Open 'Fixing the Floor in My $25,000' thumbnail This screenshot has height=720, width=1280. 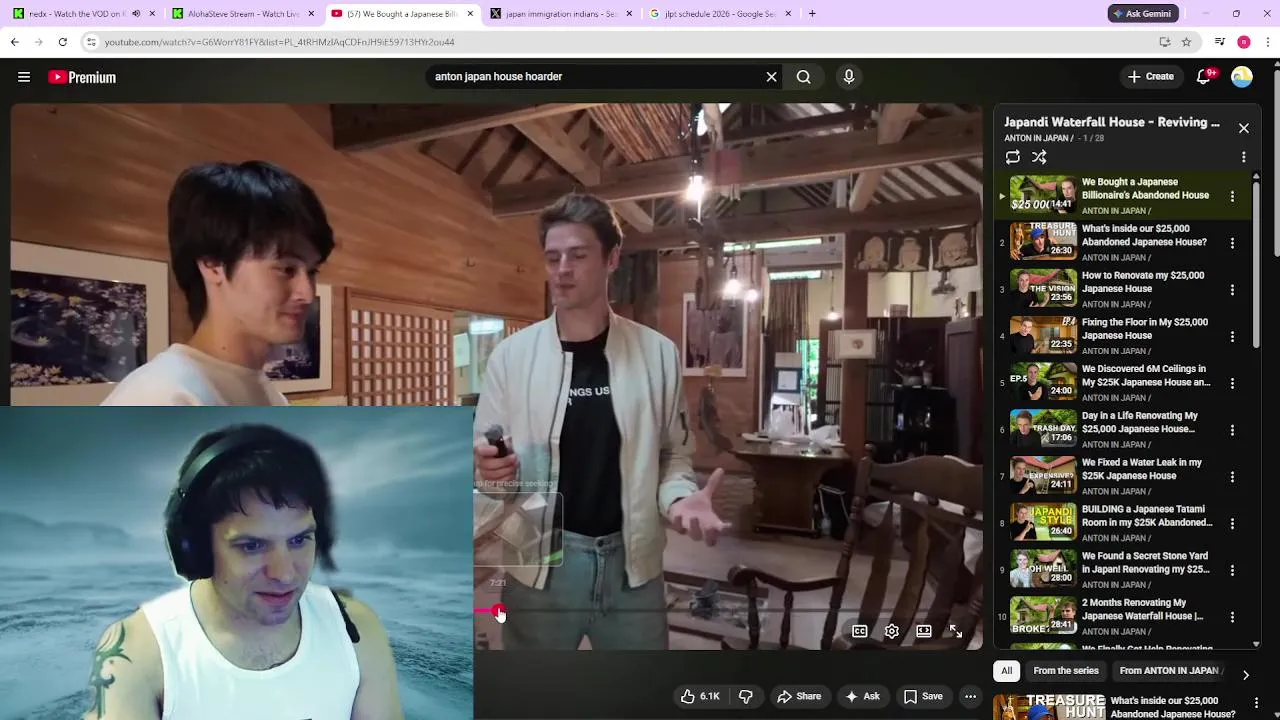point(1043,335)
